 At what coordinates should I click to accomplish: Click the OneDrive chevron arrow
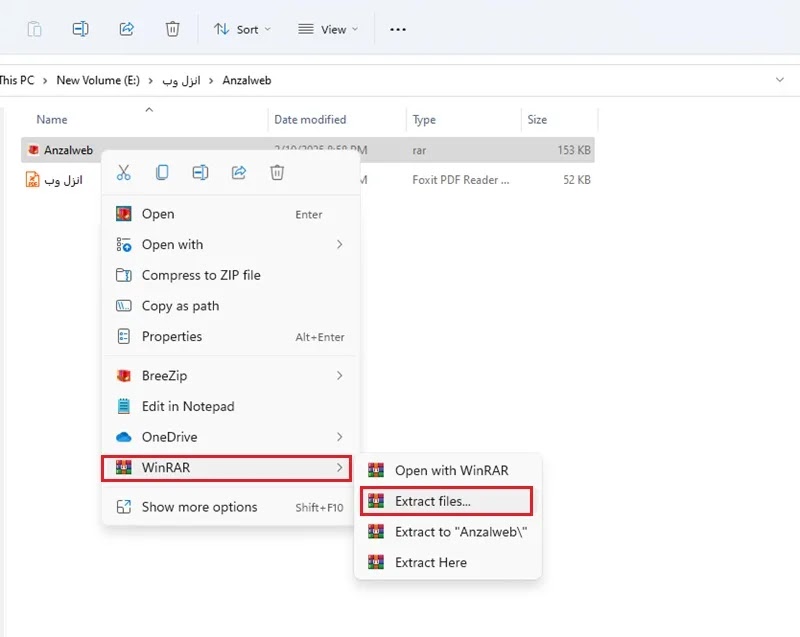(340, 437)
